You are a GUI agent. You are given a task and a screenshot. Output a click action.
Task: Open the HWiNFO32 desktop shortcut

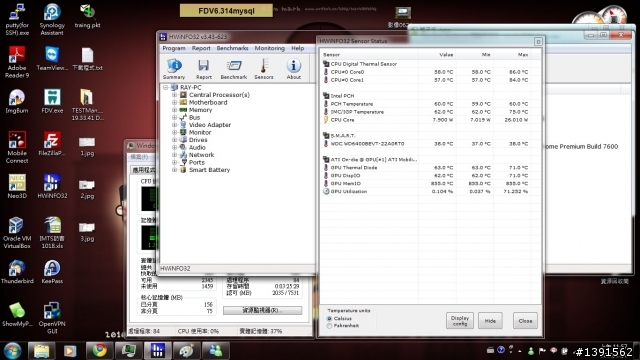click(52, 186)
